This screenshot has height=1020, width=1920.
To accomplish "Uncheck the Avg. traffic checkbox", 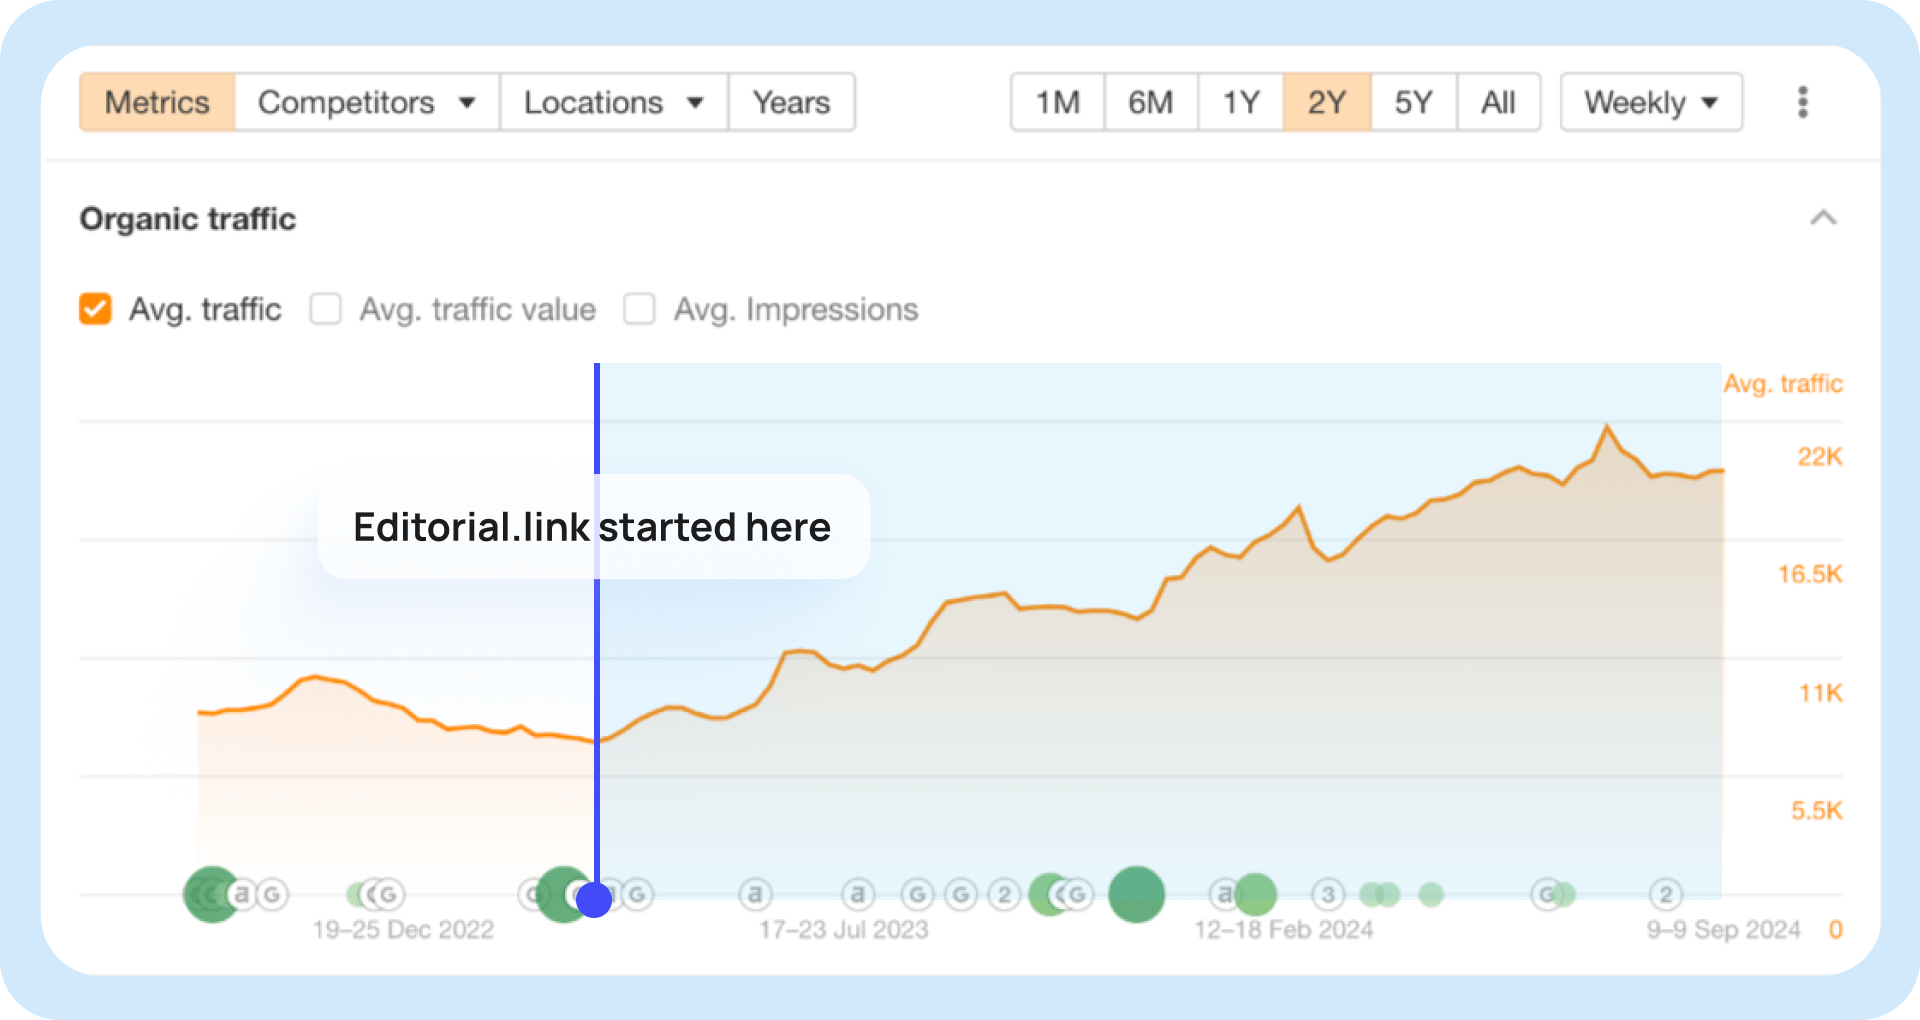I will pos(95,309).
